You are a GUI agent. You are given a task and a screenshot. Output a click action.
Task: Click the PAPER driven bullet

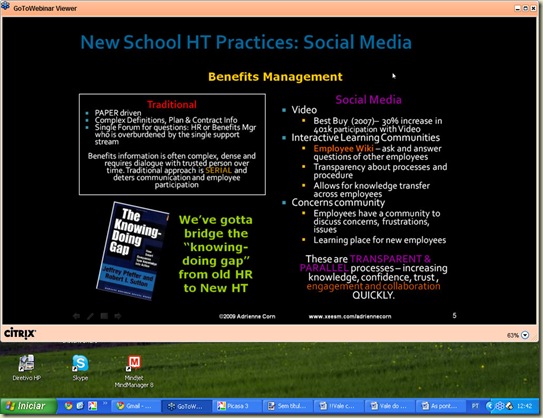pyautogui.click(x=118, y=113)
